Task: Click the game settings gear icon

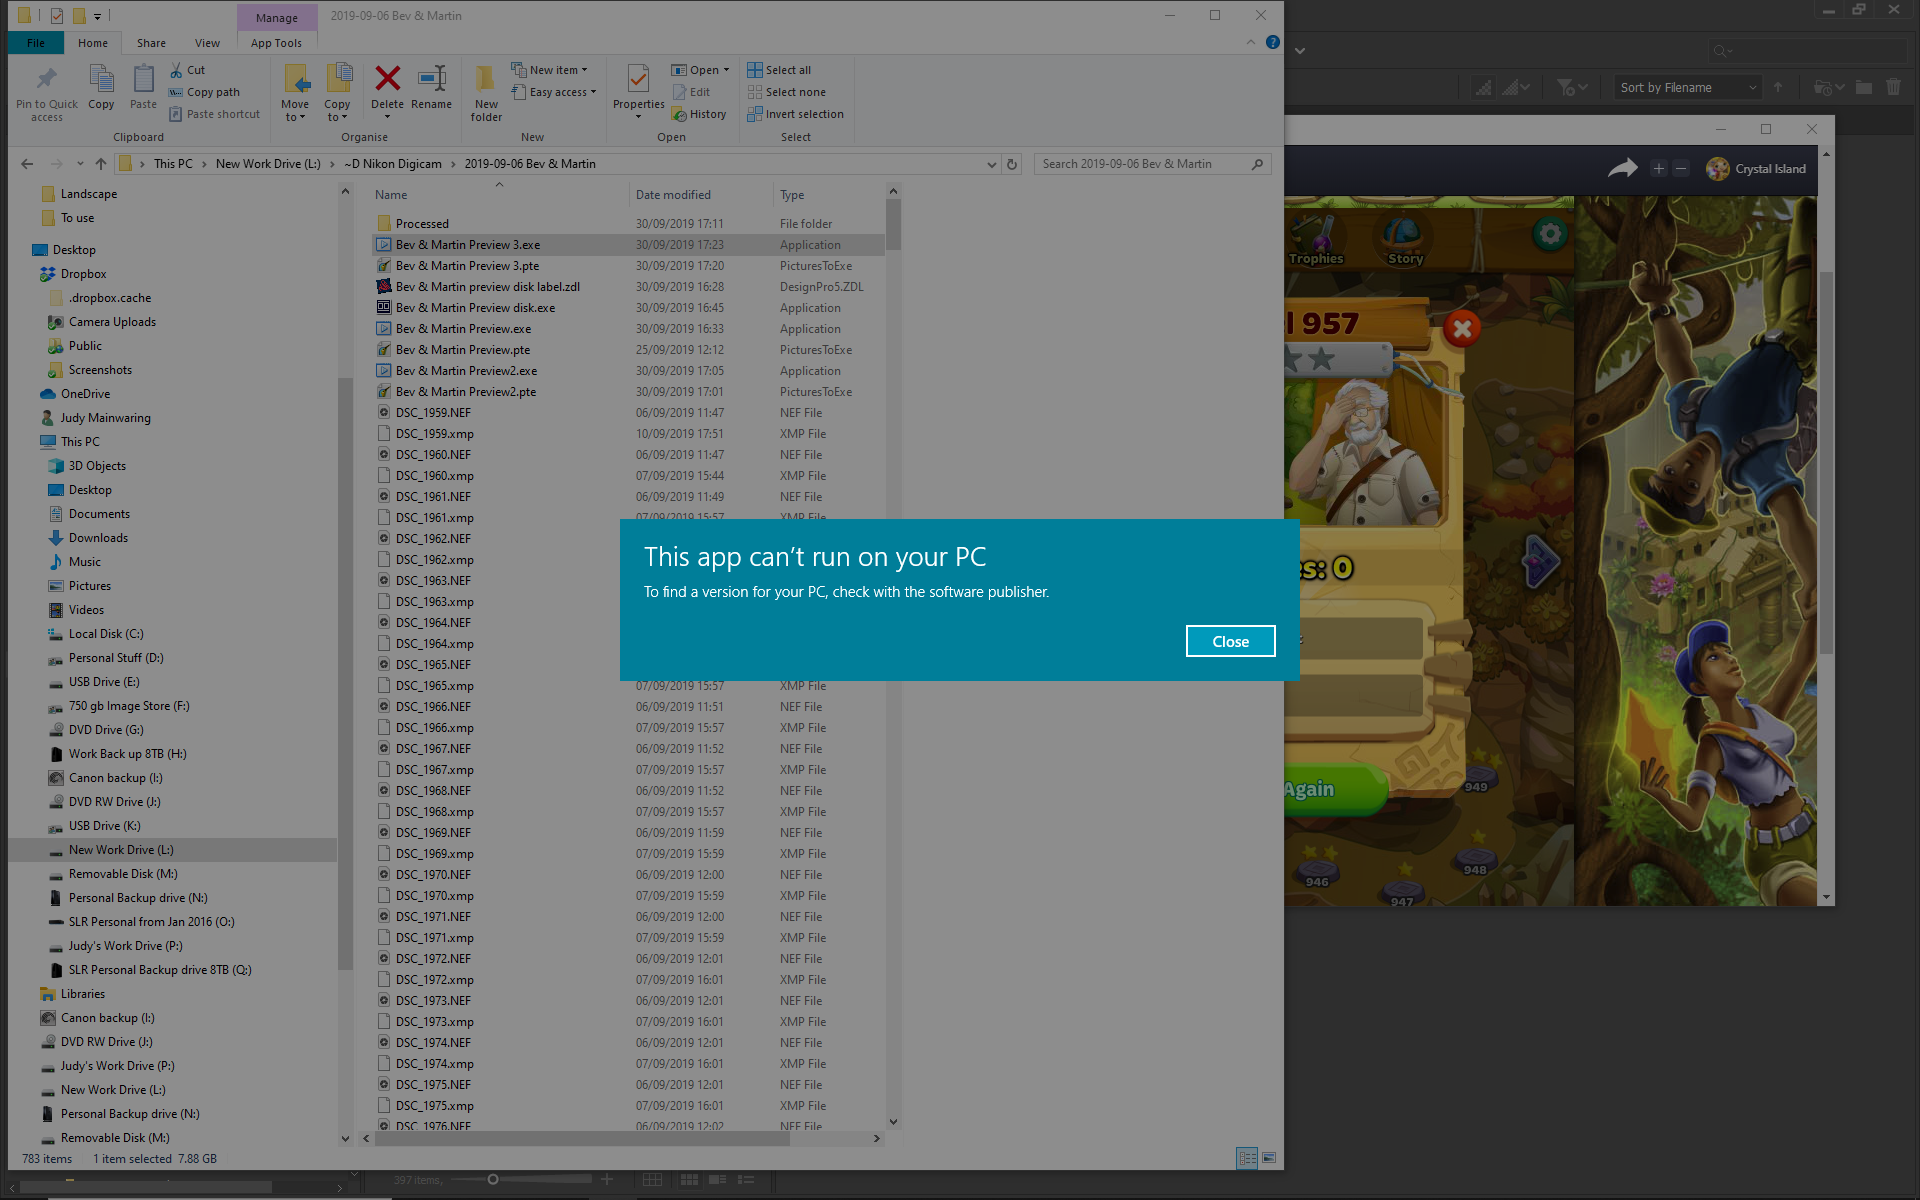Action: (x=1549, y=235)
